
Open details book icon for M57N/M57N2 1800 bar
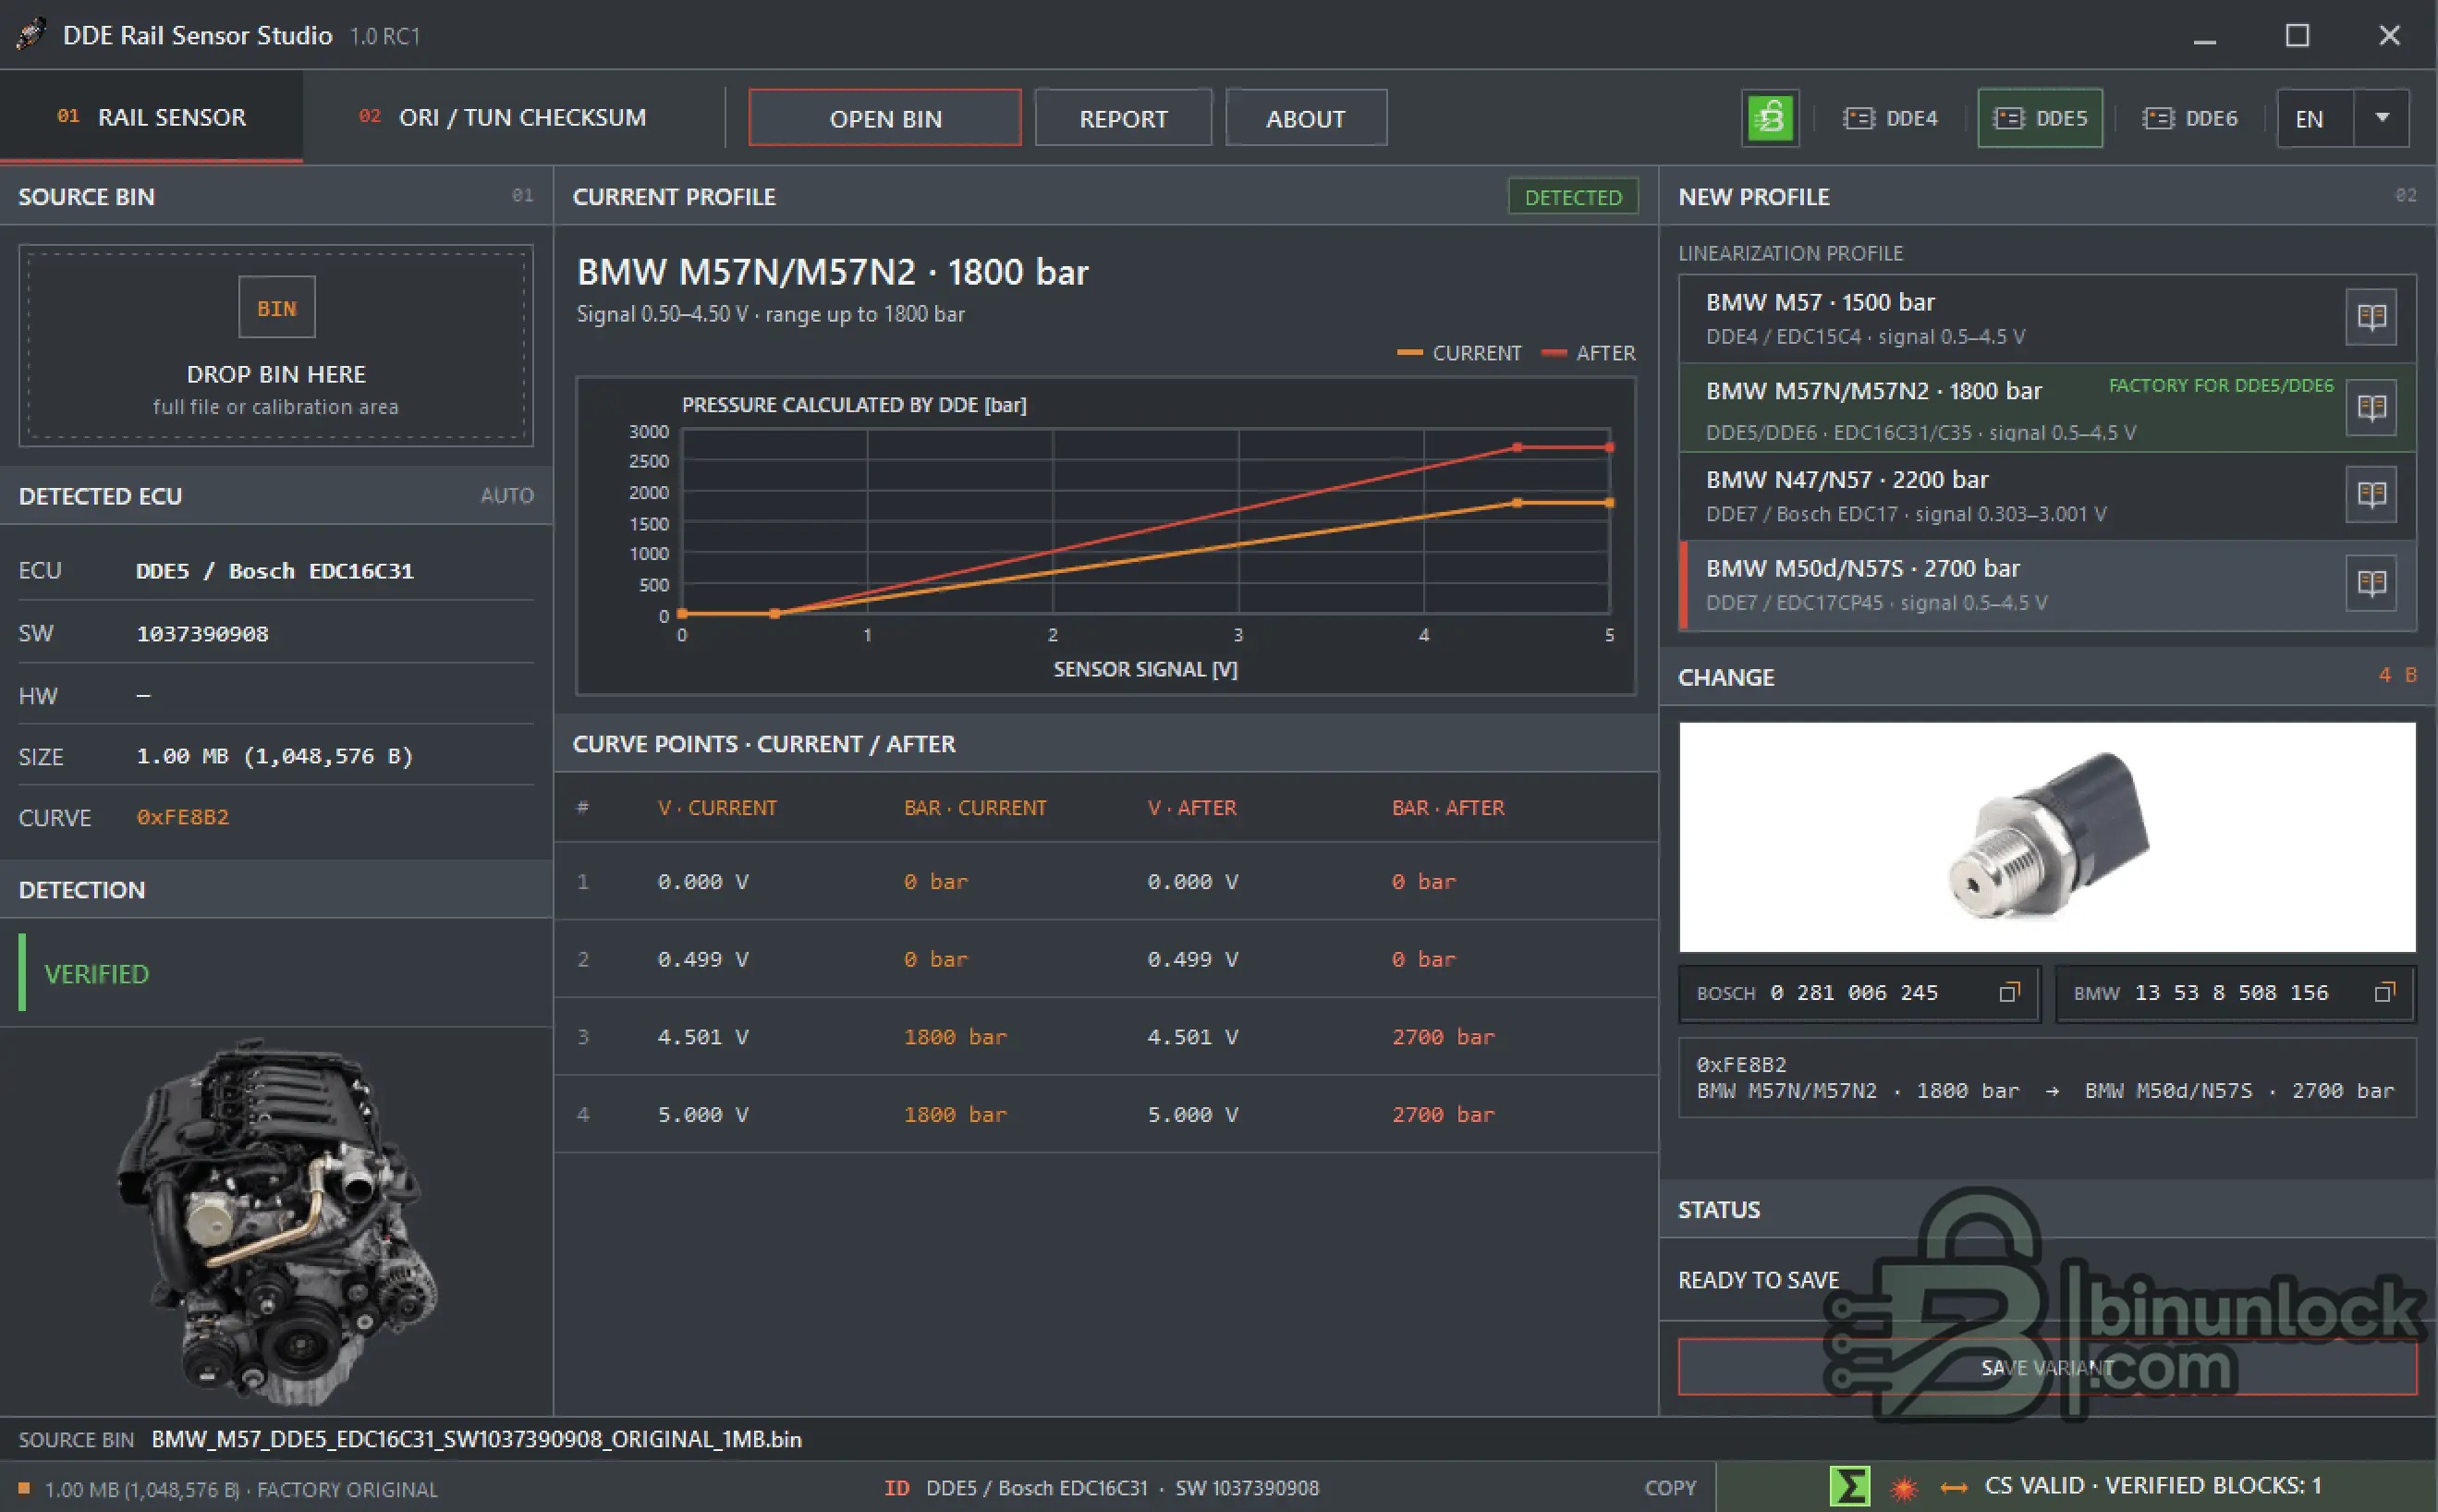click(x=2371, y=408)
